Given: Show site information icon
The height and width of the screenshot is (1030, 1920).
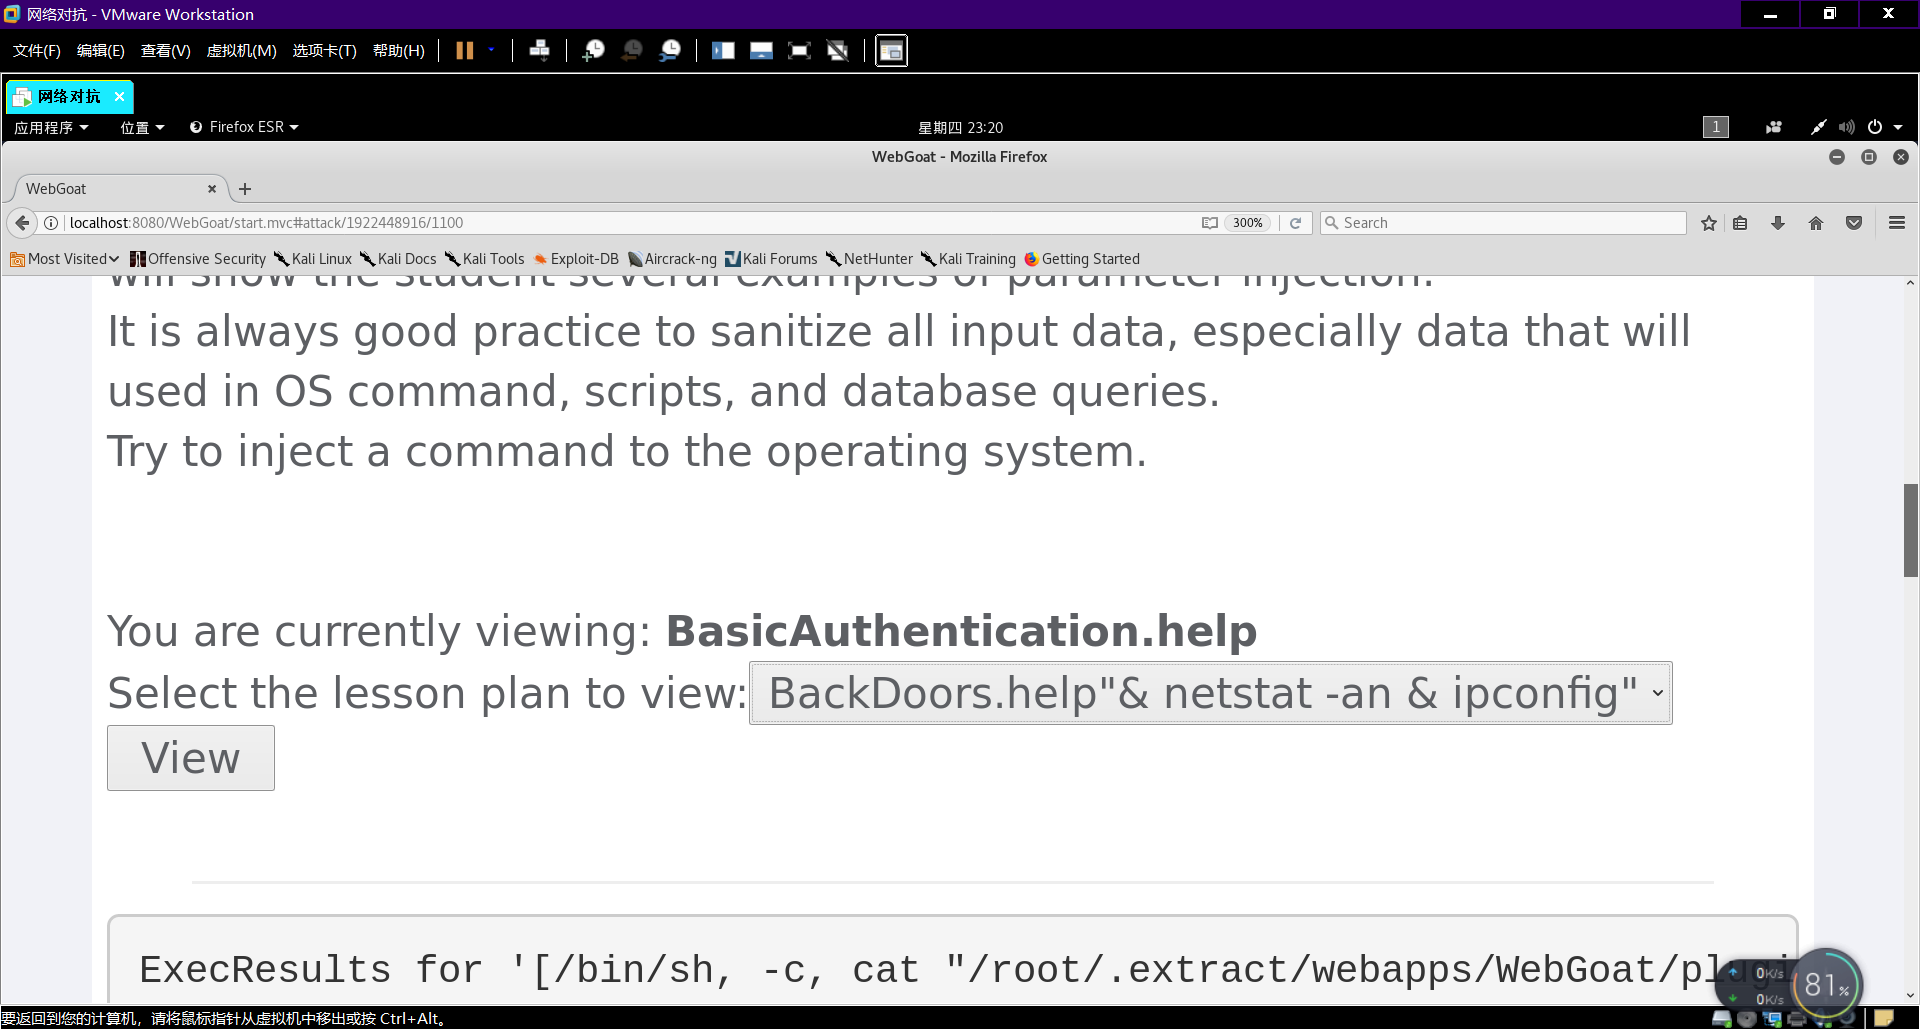Looking at the screenshot, I should (x=51, y=223).
